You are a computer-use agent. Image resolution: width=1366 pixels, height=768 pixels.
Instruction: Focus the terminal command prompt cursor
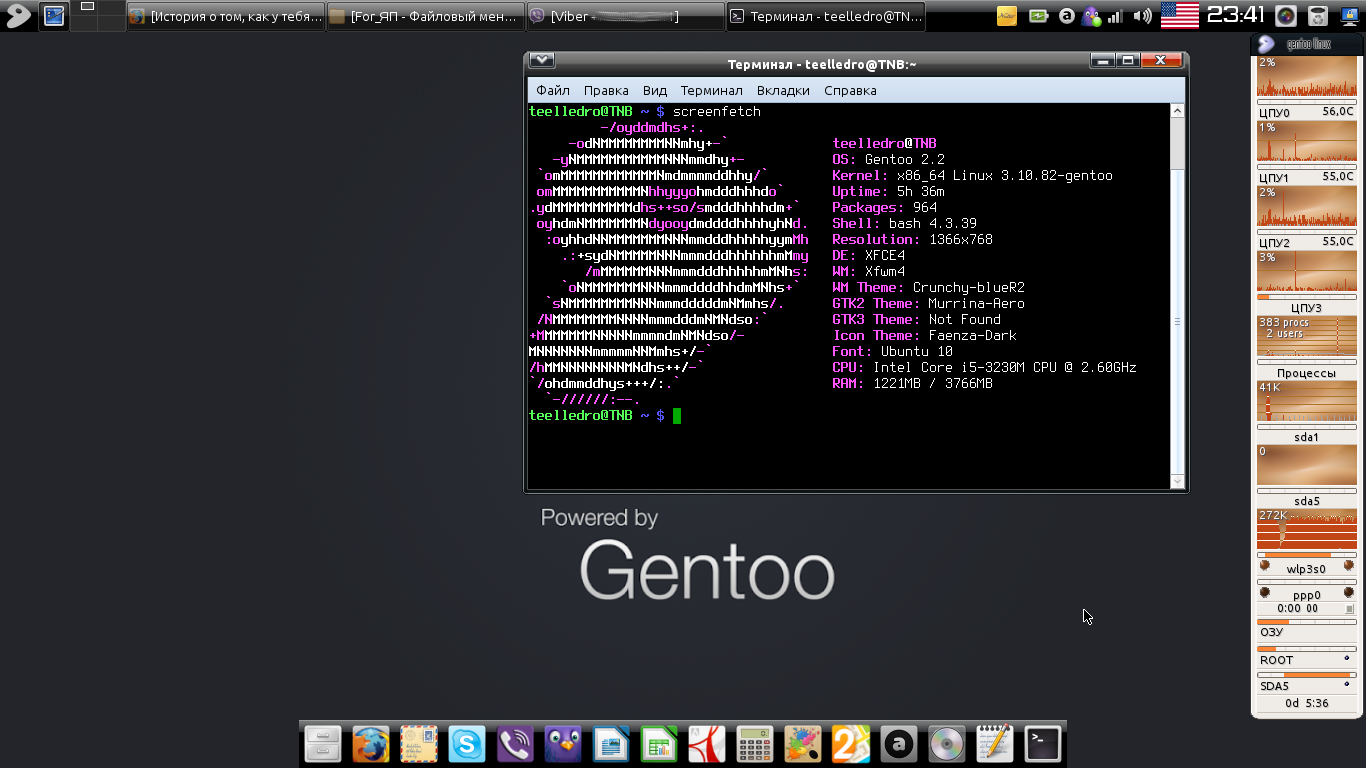click(x=677, y=416)
